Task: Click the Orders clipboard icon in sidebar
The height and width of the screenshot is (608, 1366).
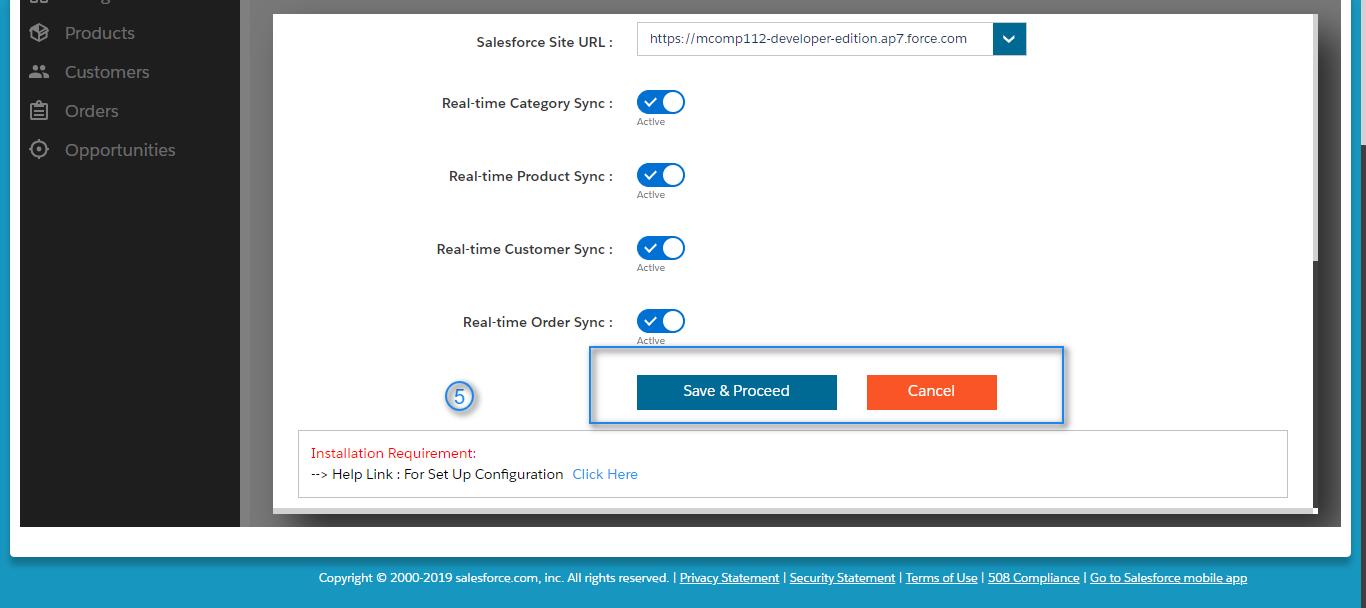Action: point(39,111)
